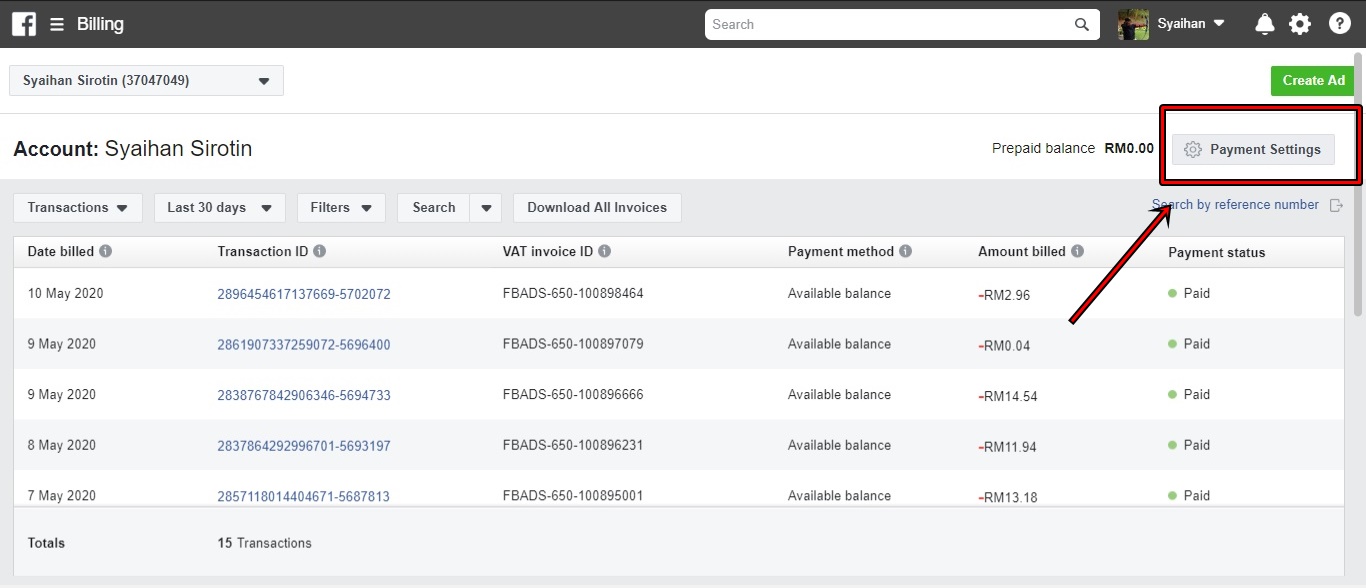Open the notifications bell

coord(1265,24)
